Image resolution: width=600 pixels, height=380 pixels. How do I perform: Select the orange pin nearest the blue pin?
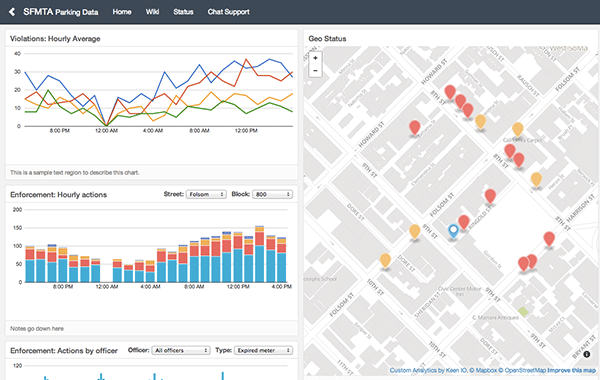pos(415,232)
